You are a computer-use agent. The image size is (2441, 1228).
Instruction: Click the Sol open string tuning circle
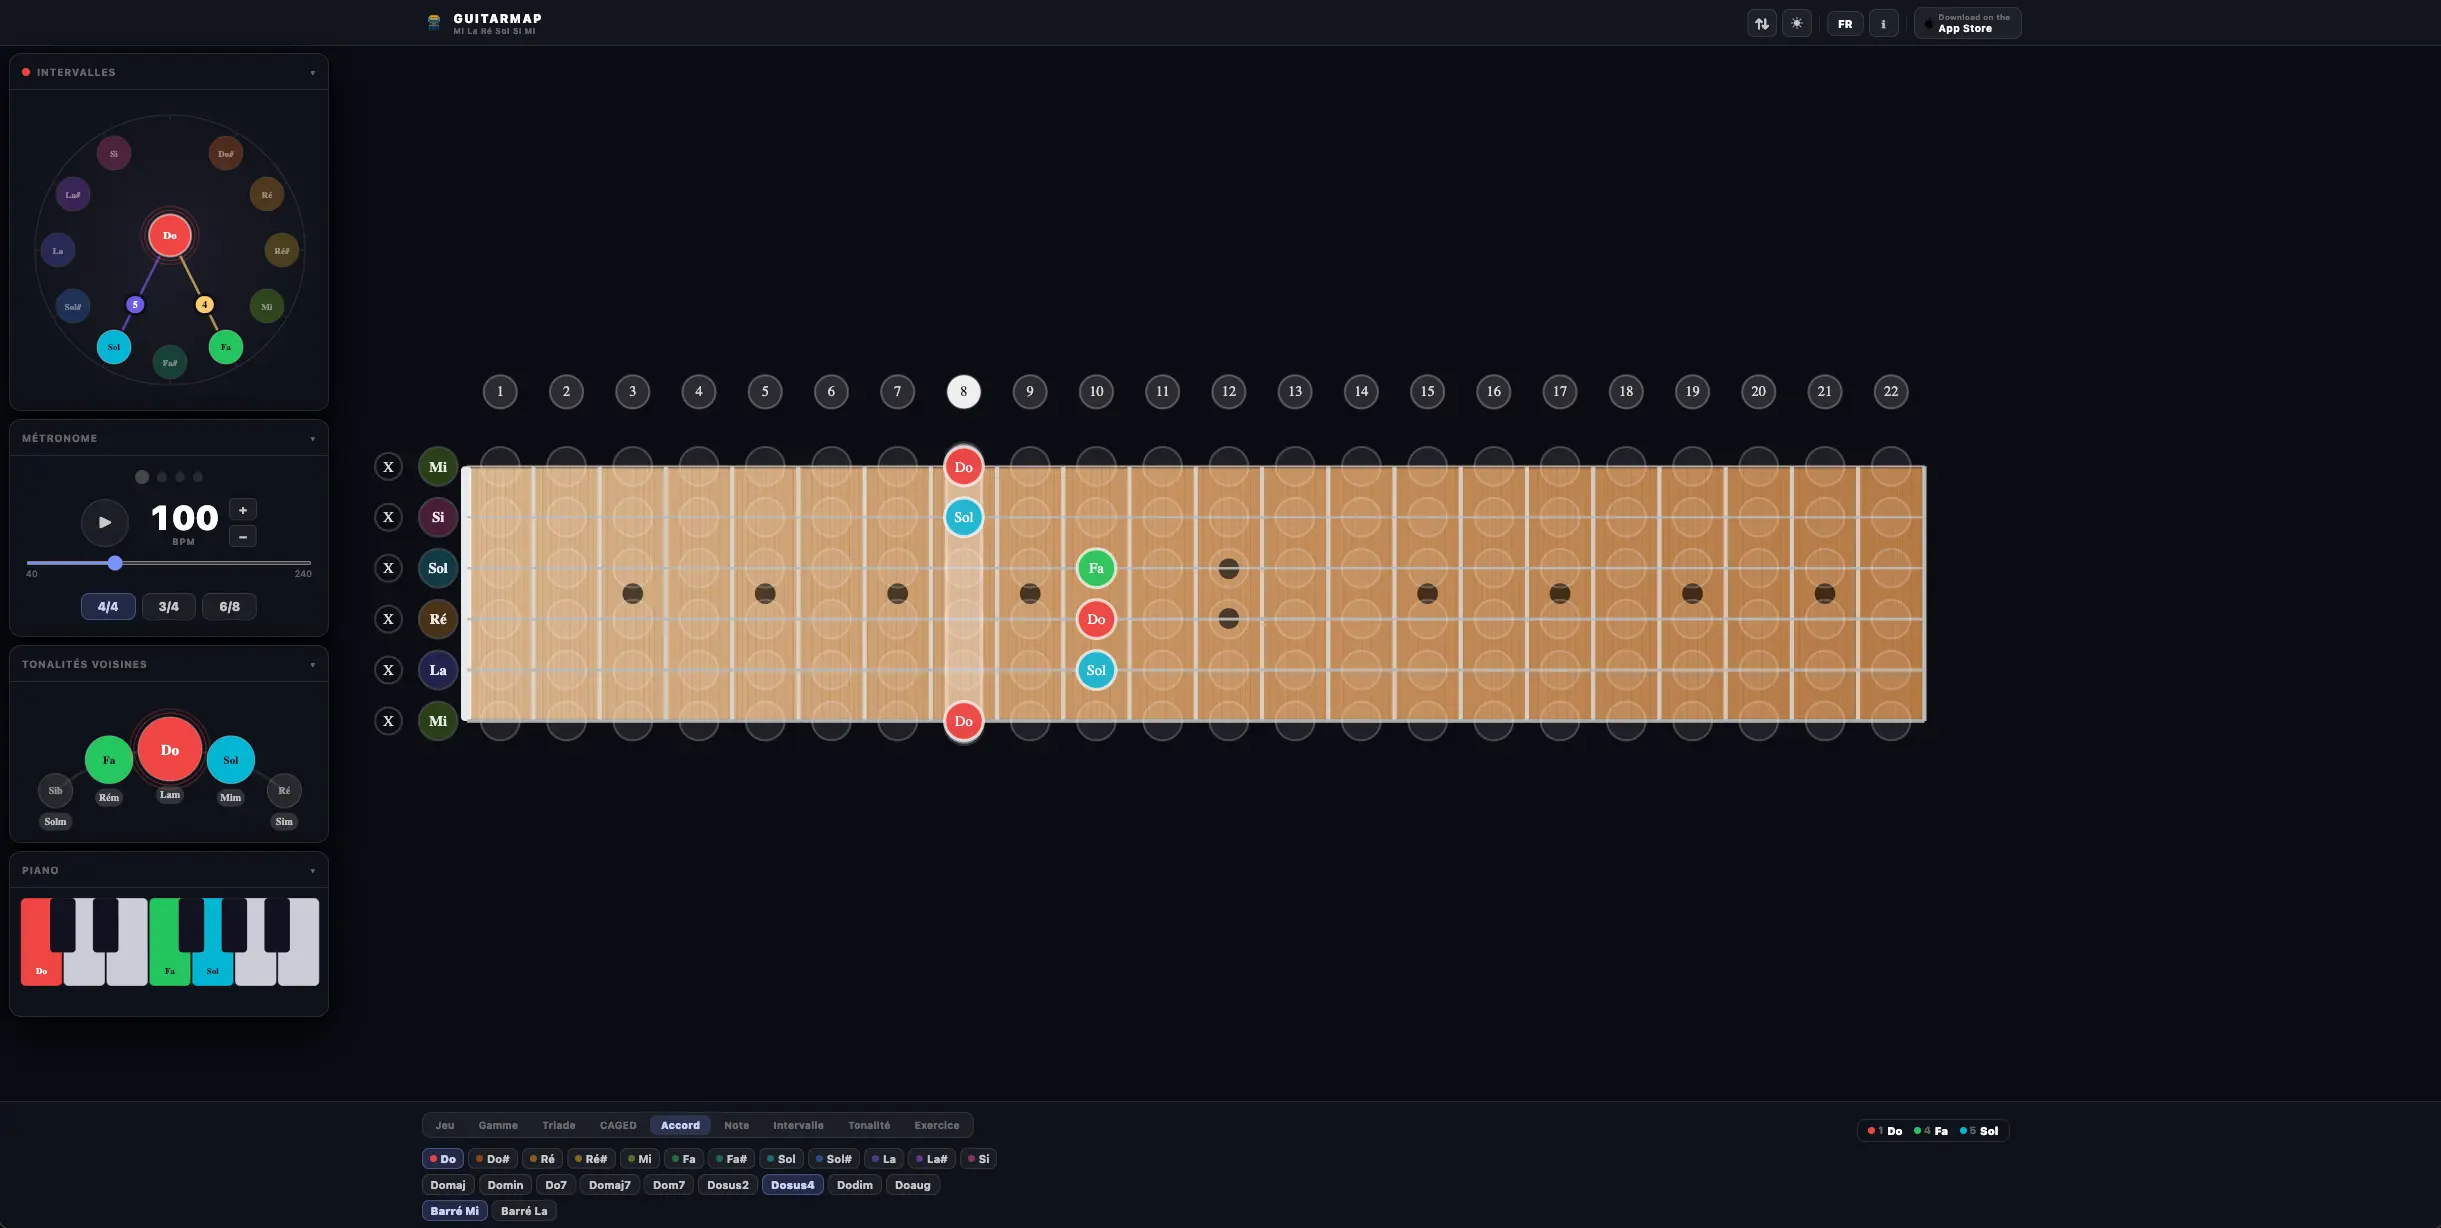click(438, 568)
